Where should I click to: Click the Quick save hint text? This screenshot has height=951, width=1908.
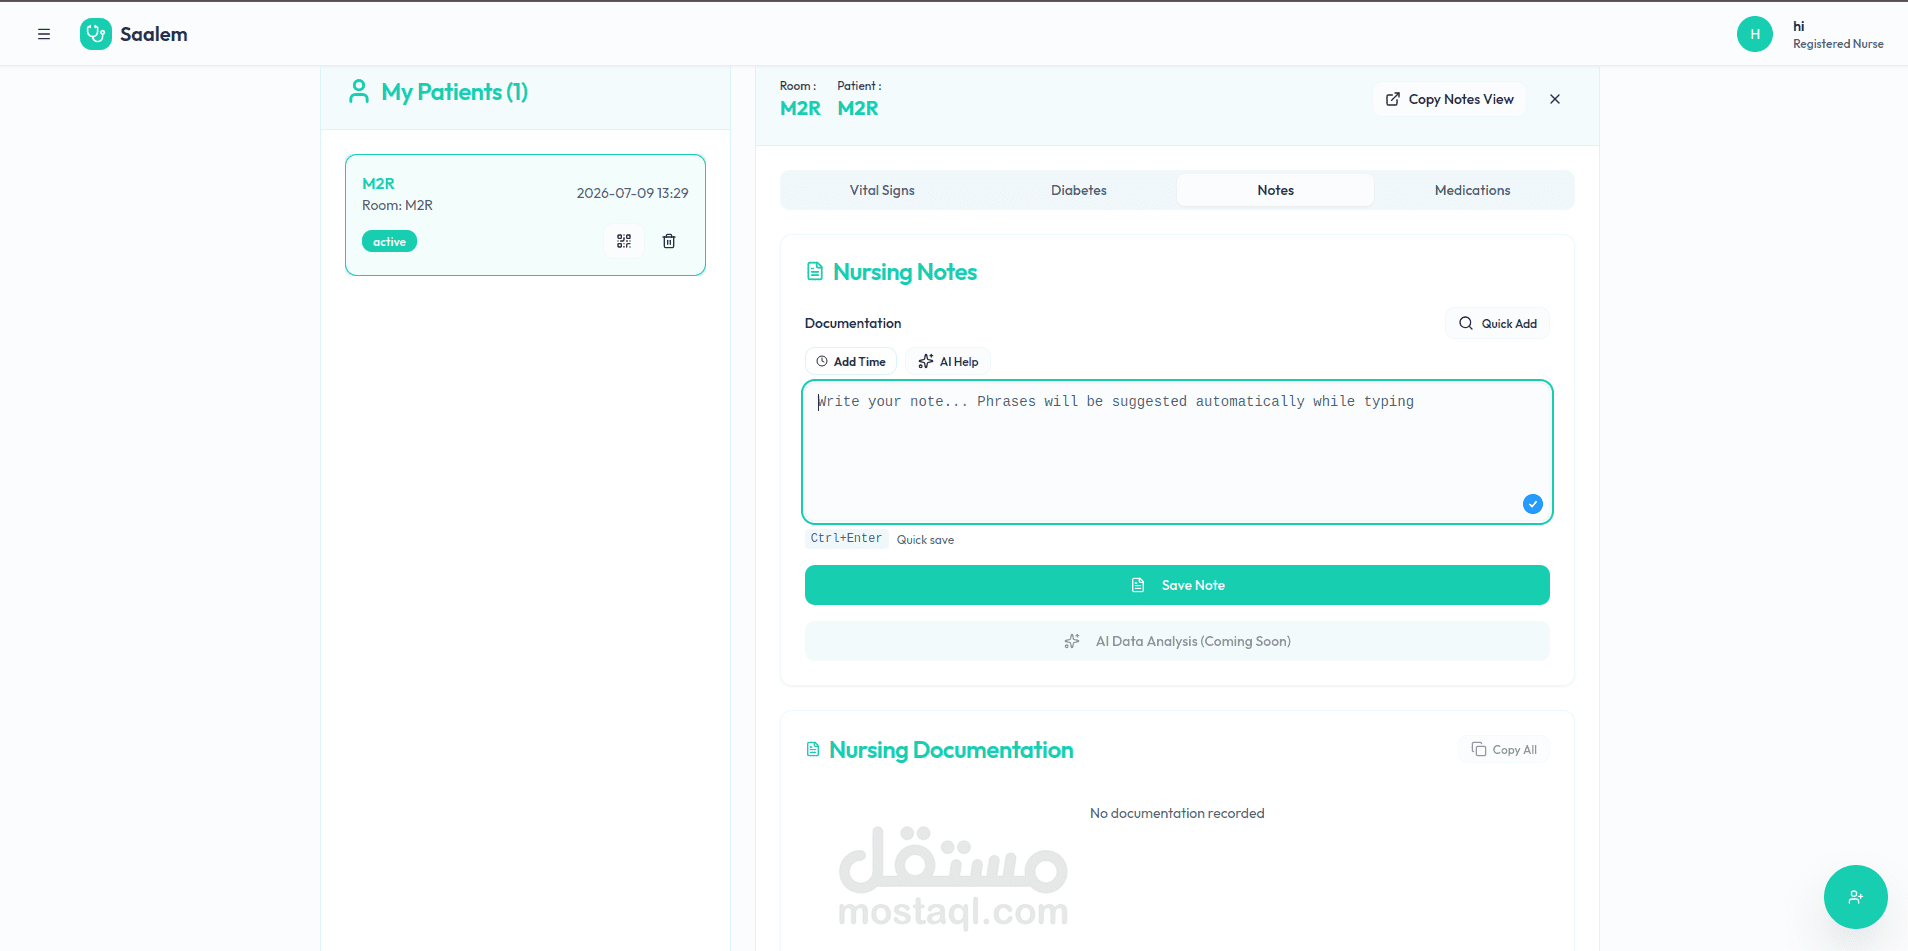(925, 540)
